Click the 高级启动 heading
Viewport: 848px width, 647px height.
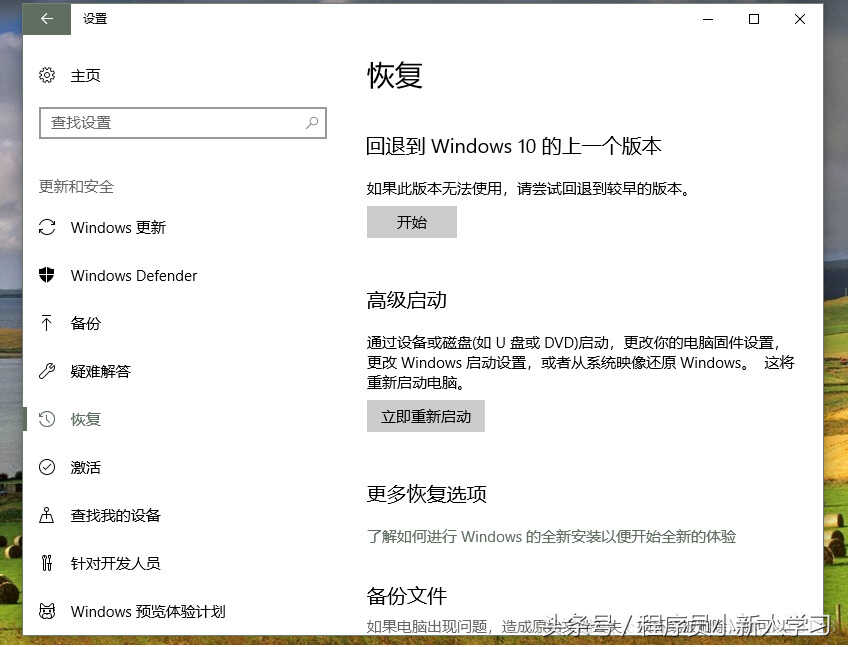(407, 300)
